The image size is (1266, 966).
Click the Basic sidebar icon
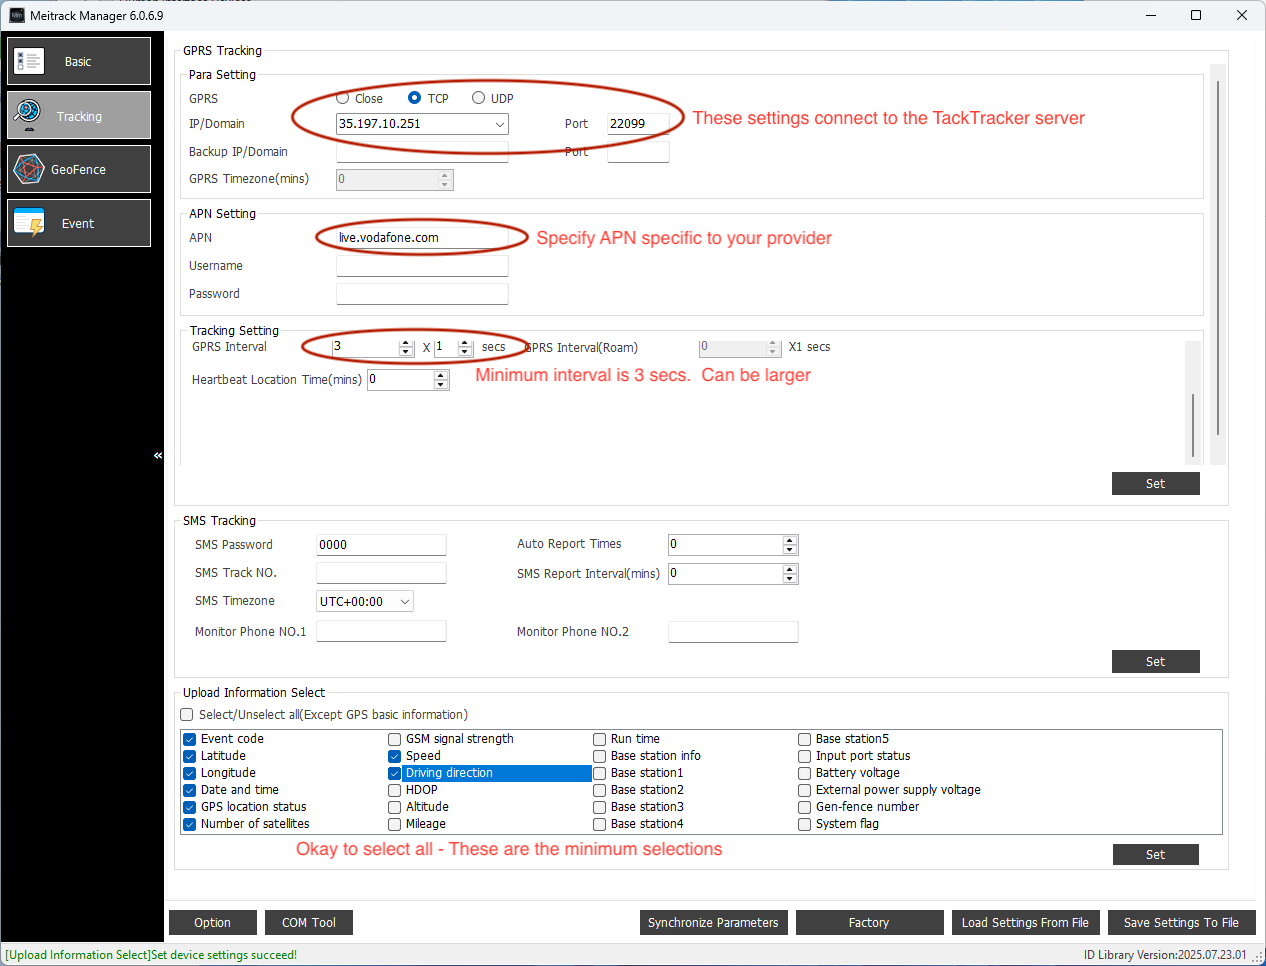[29, 62]
